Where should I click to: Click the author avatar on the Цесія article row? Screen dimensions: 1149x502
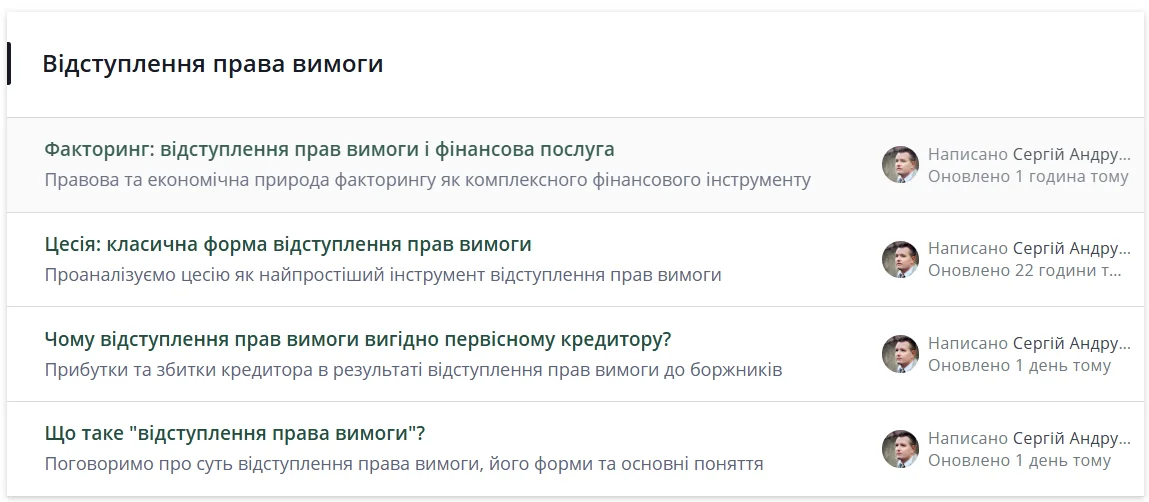pyautogui.click(x=900, y=260)
